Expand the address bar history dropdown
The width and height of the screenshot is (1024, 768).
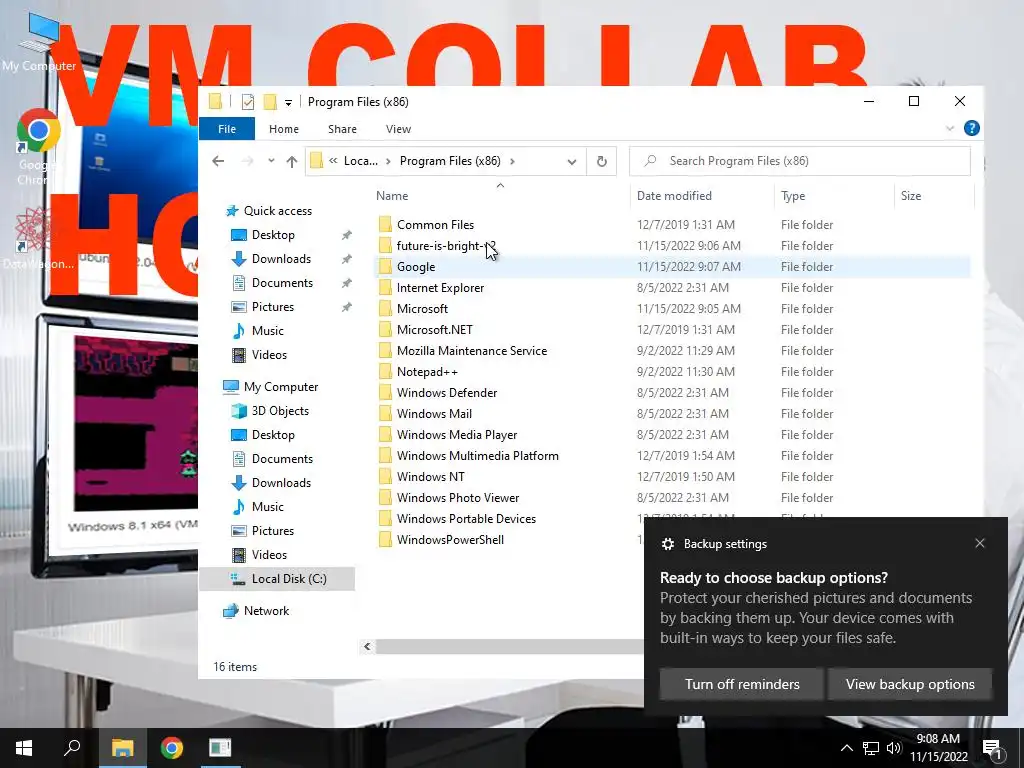pyautogui.click(x=571, y=161)
